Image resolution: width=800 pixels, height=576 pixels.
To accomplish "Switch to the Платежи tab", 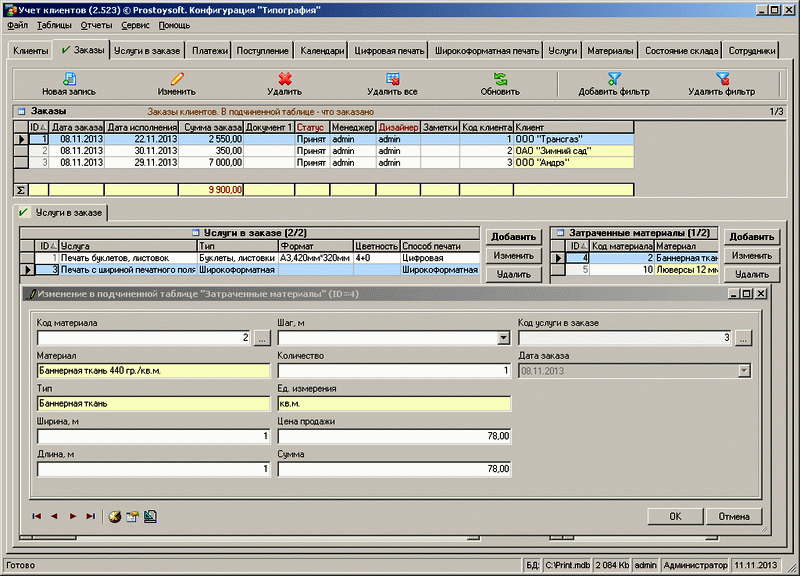I will 211,50.
